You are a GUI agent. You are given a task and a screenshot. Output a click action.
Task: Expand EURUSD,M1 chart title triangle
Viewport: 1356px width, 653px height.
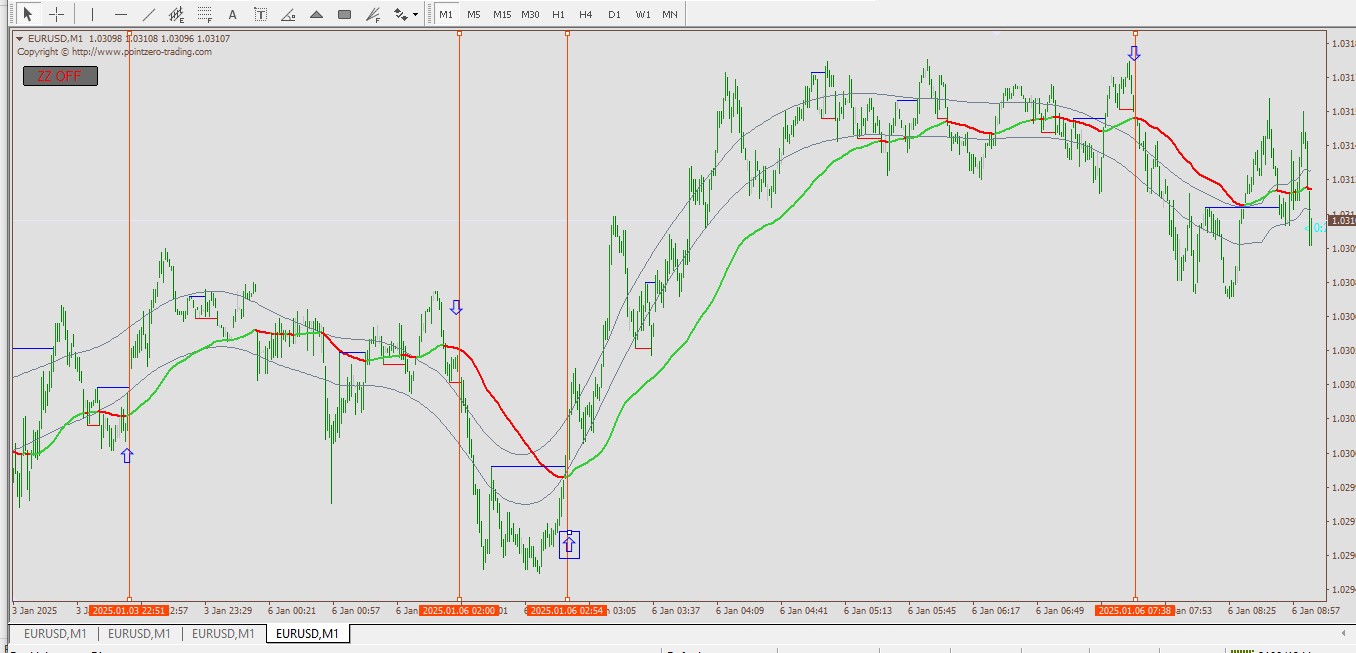point(19,39)
